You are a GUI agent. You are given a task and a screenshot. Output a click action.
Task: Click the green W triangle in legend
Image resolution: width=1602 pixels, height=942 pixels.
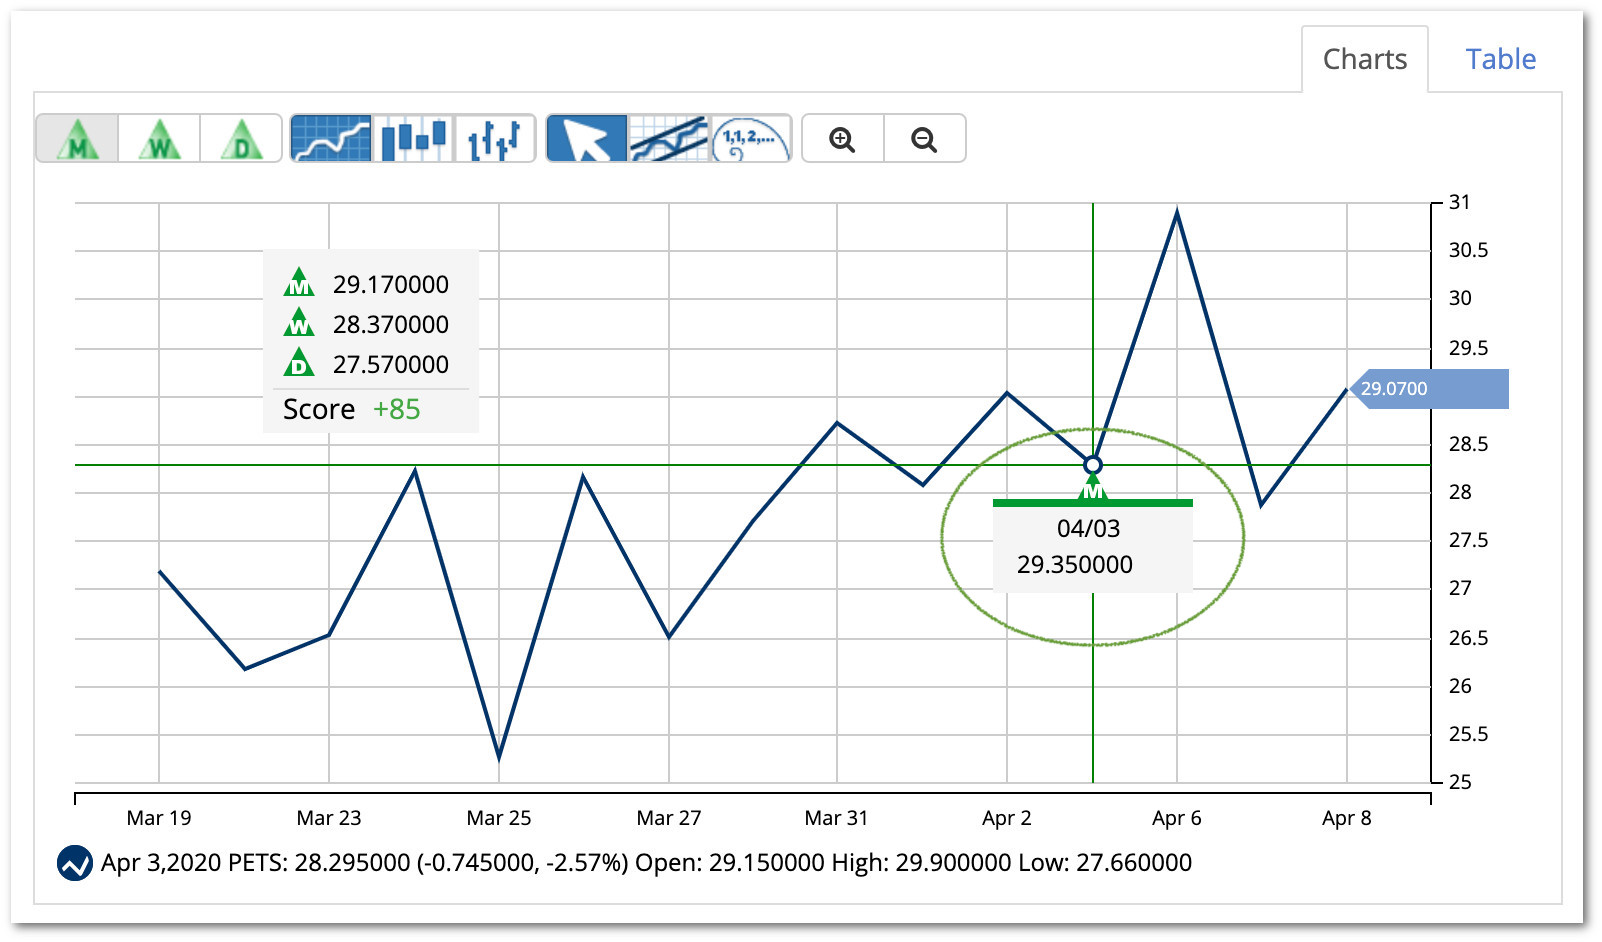299,322
